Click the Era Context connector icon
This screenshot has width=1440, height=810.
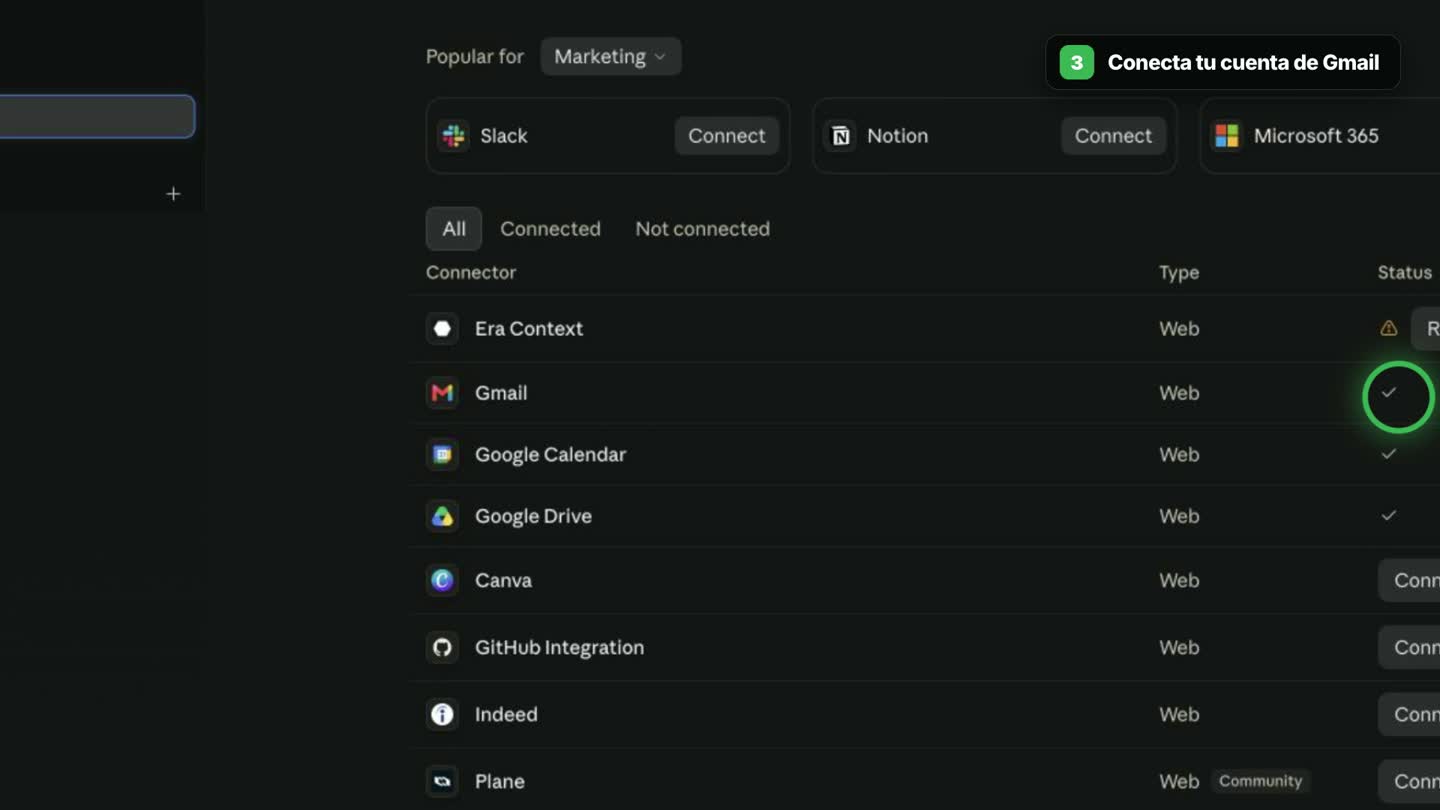tap(442, 329)
